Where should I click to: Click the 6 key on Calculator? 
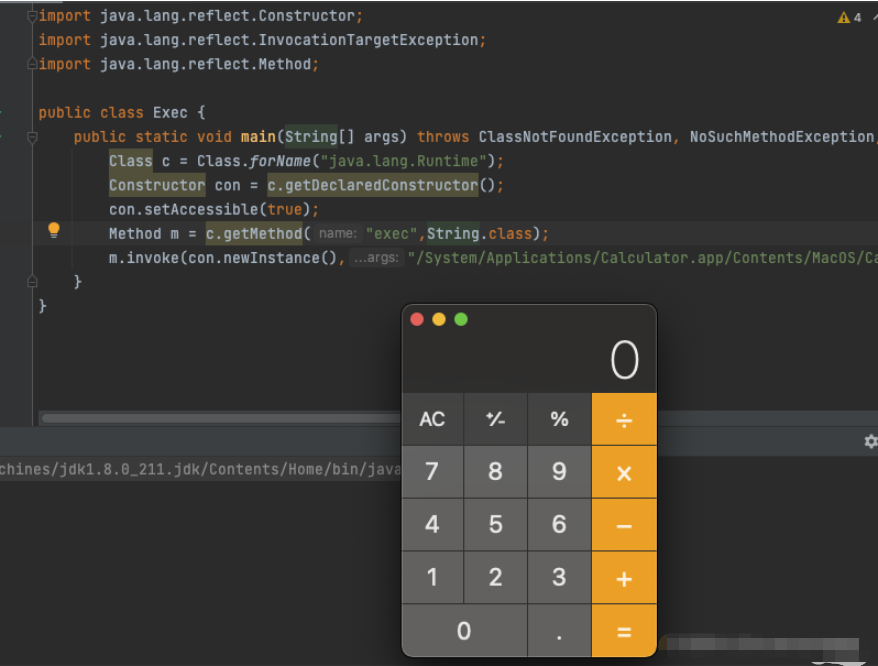click(559, 525)
